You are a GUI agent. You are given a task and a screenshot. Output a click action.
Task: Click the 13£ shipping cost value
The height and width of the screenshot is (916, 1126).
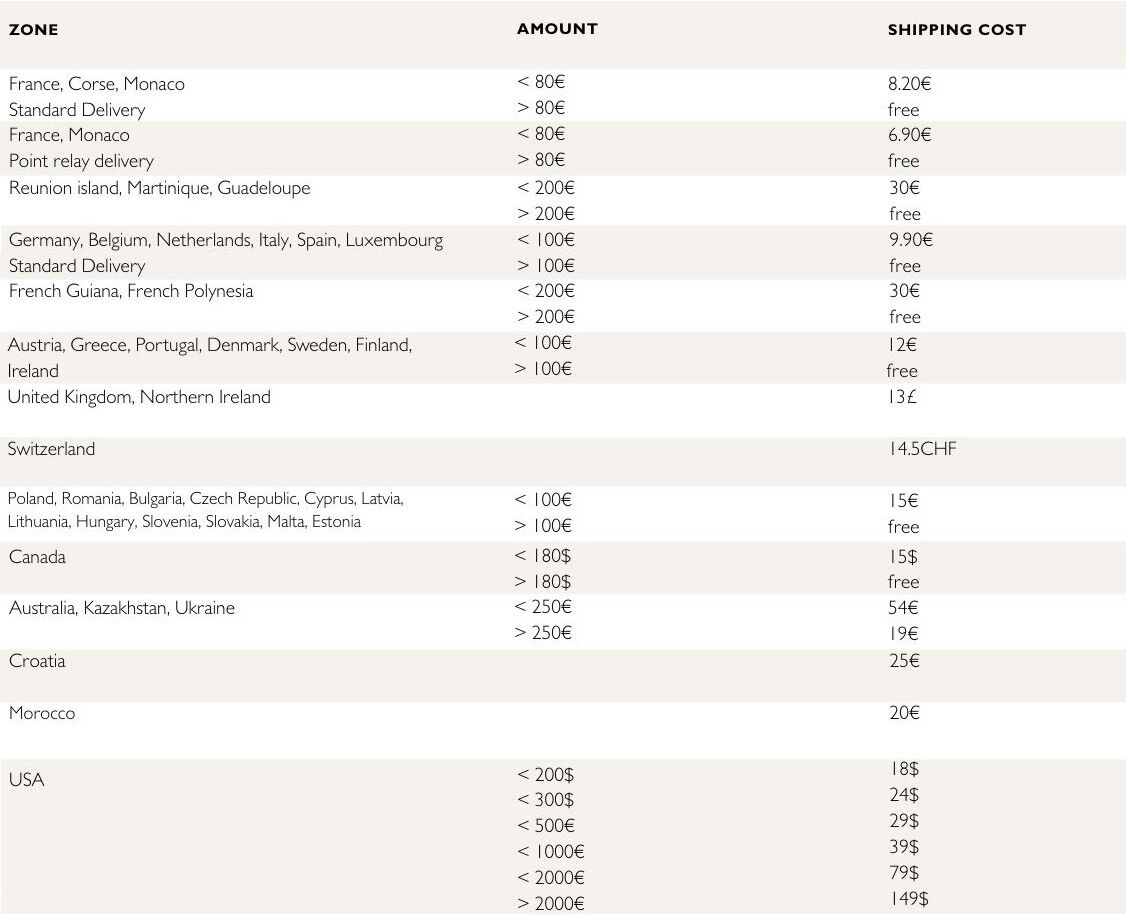(901, 397)
